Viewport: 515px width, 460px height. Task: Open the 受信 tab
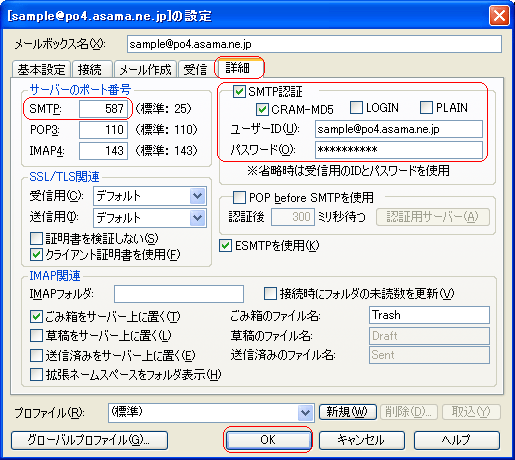[x=196, y=69]
